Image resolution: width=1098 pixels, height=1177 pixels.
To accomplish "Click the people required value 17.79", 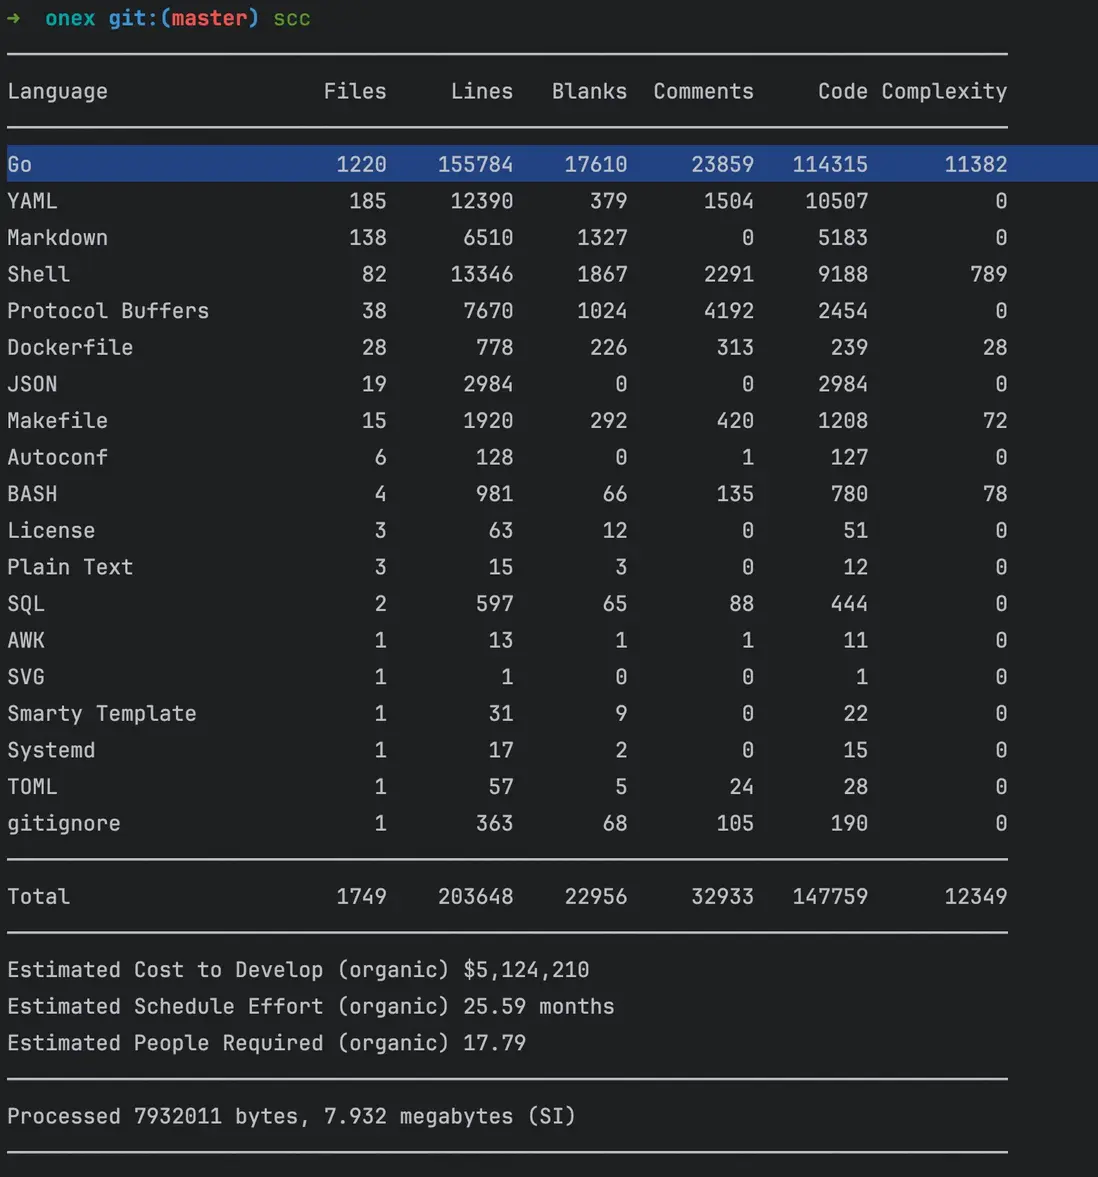I will tap(494, 1043).
